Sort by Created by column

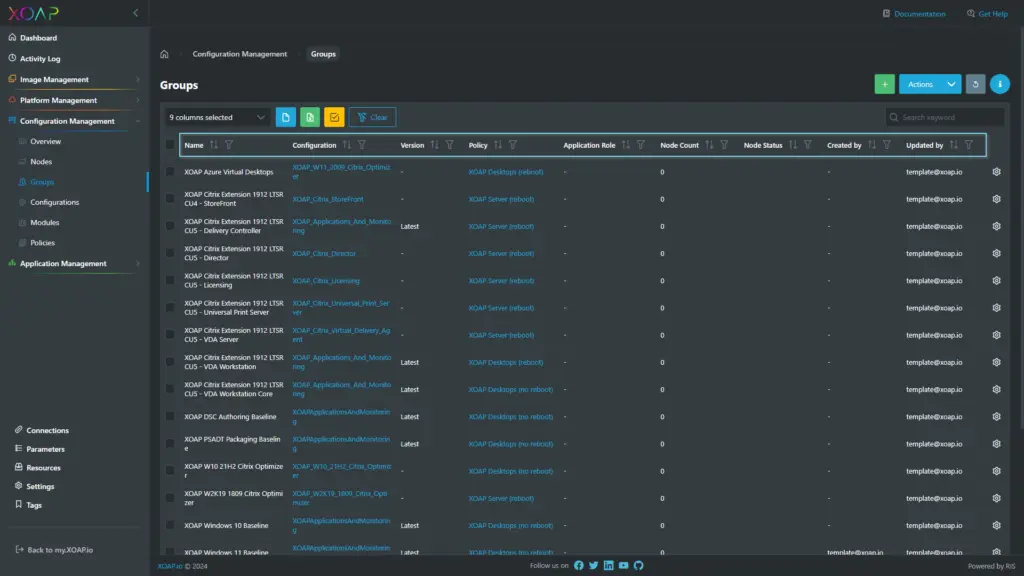872,145
